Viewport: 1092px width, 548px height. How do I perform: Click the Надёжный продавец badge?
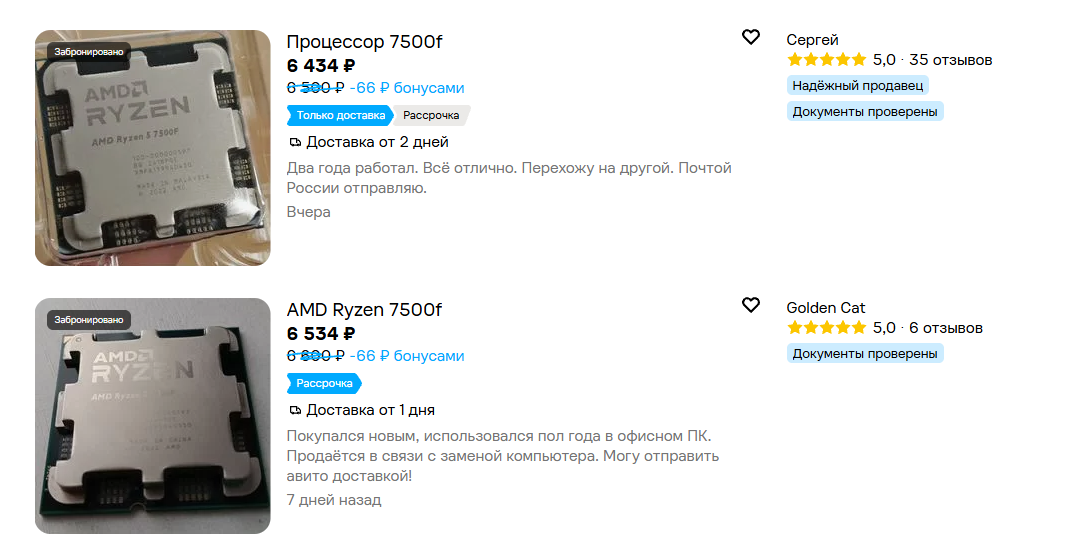pos(858,86)
